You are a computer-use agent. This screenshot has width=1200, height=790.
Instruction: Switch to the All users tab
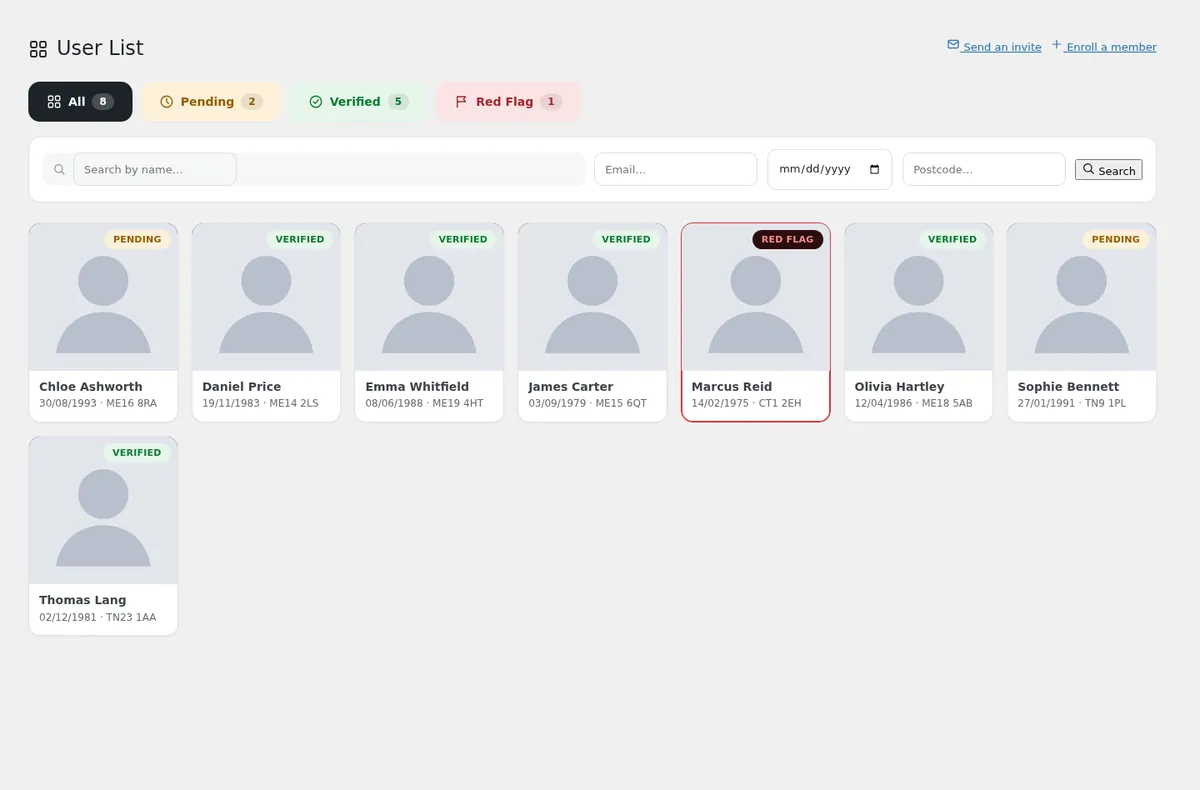point(80,102)
